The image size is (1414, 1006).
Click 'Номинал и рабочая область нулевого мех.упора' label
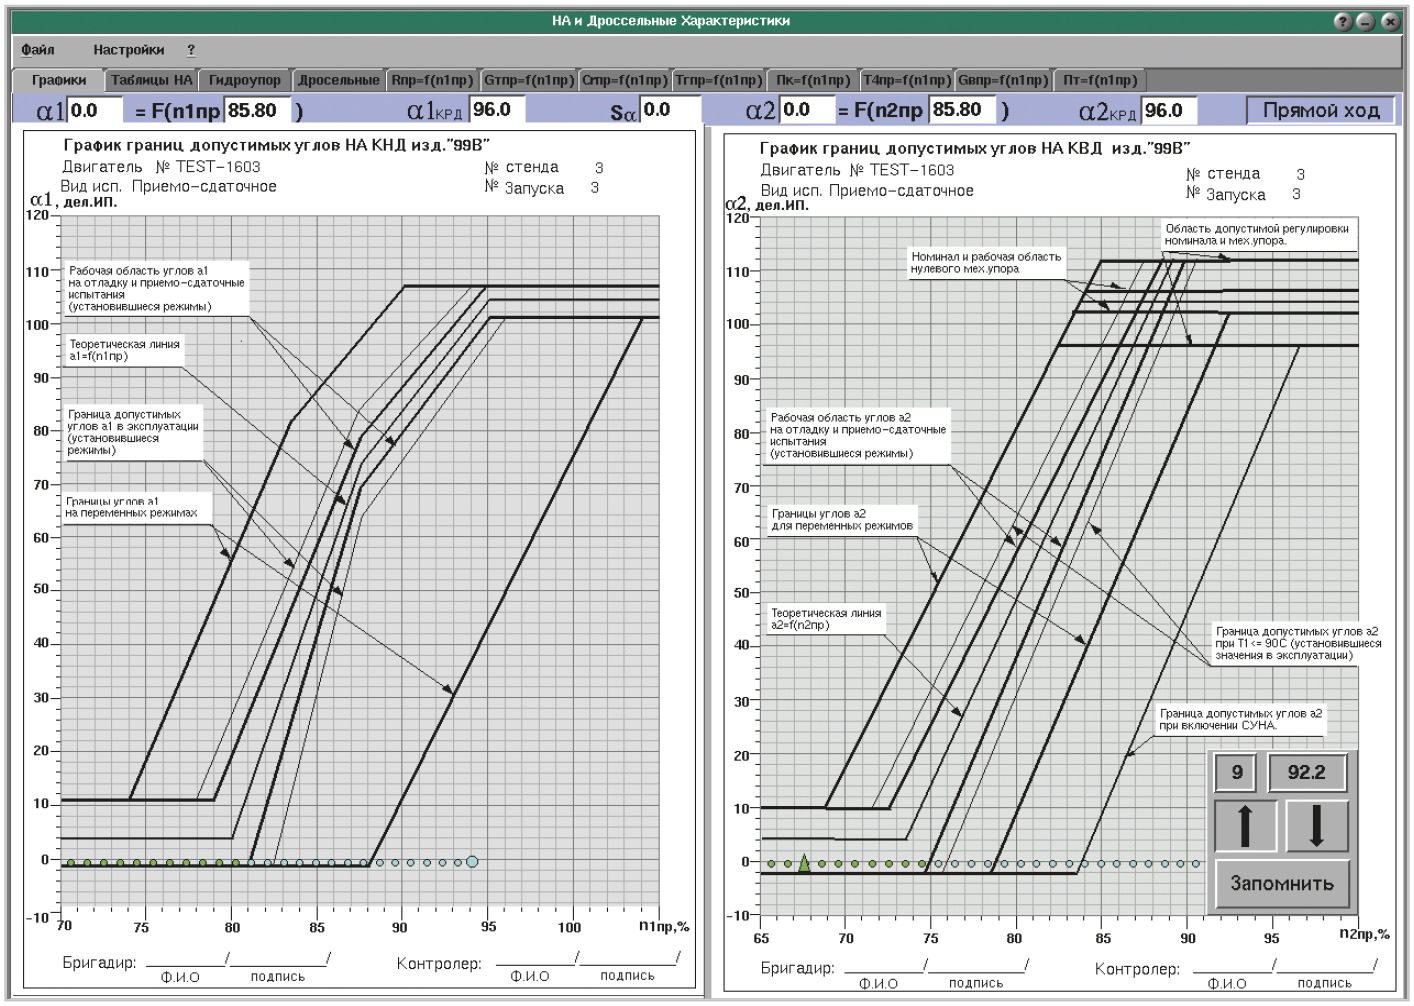tap(986, 263)
